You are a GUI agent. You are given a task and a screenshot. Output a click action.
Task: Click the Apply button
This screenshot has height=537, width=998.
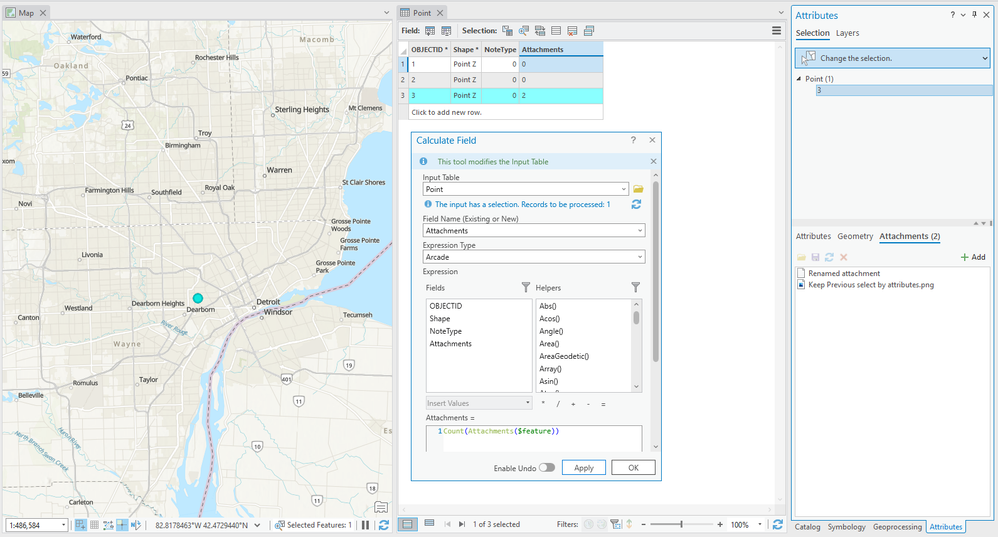[584, 468]
